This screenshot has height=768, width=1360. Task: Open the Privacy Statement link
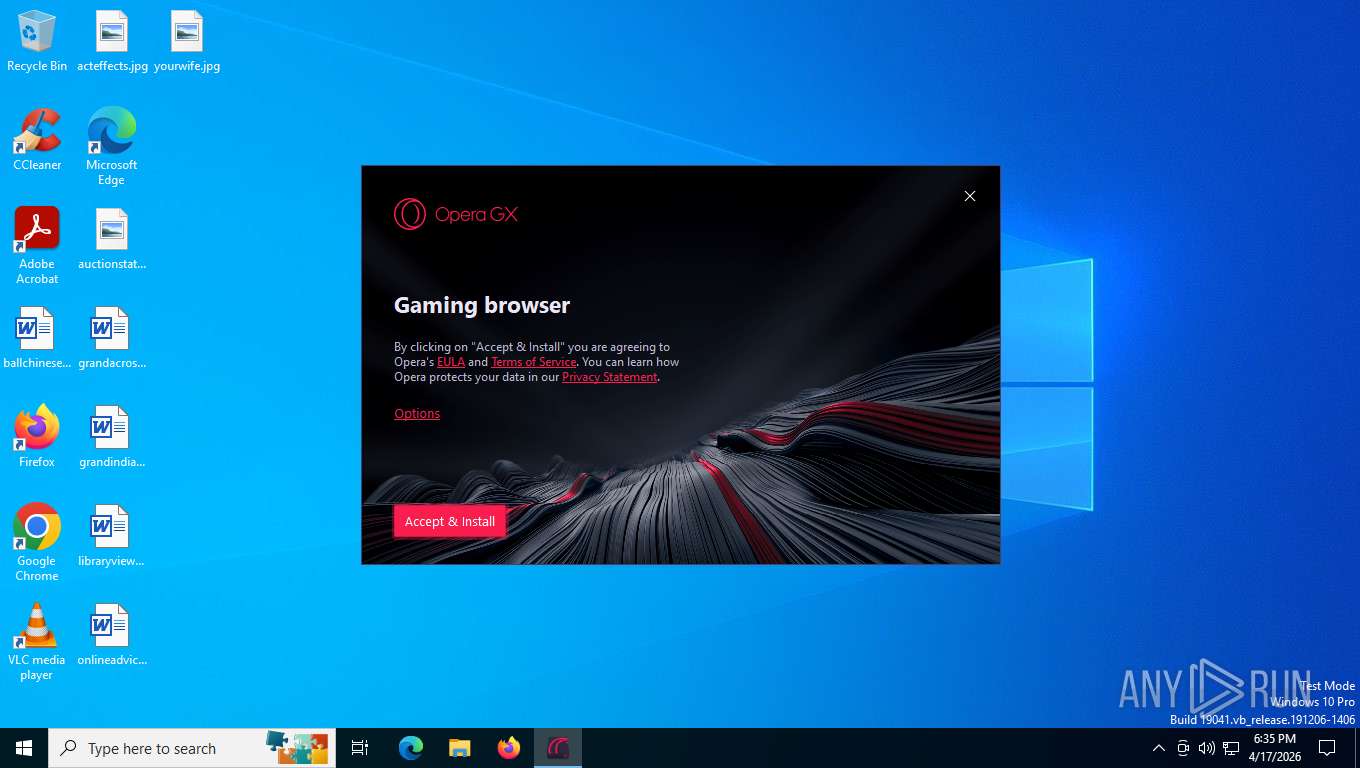pos(610,377)
